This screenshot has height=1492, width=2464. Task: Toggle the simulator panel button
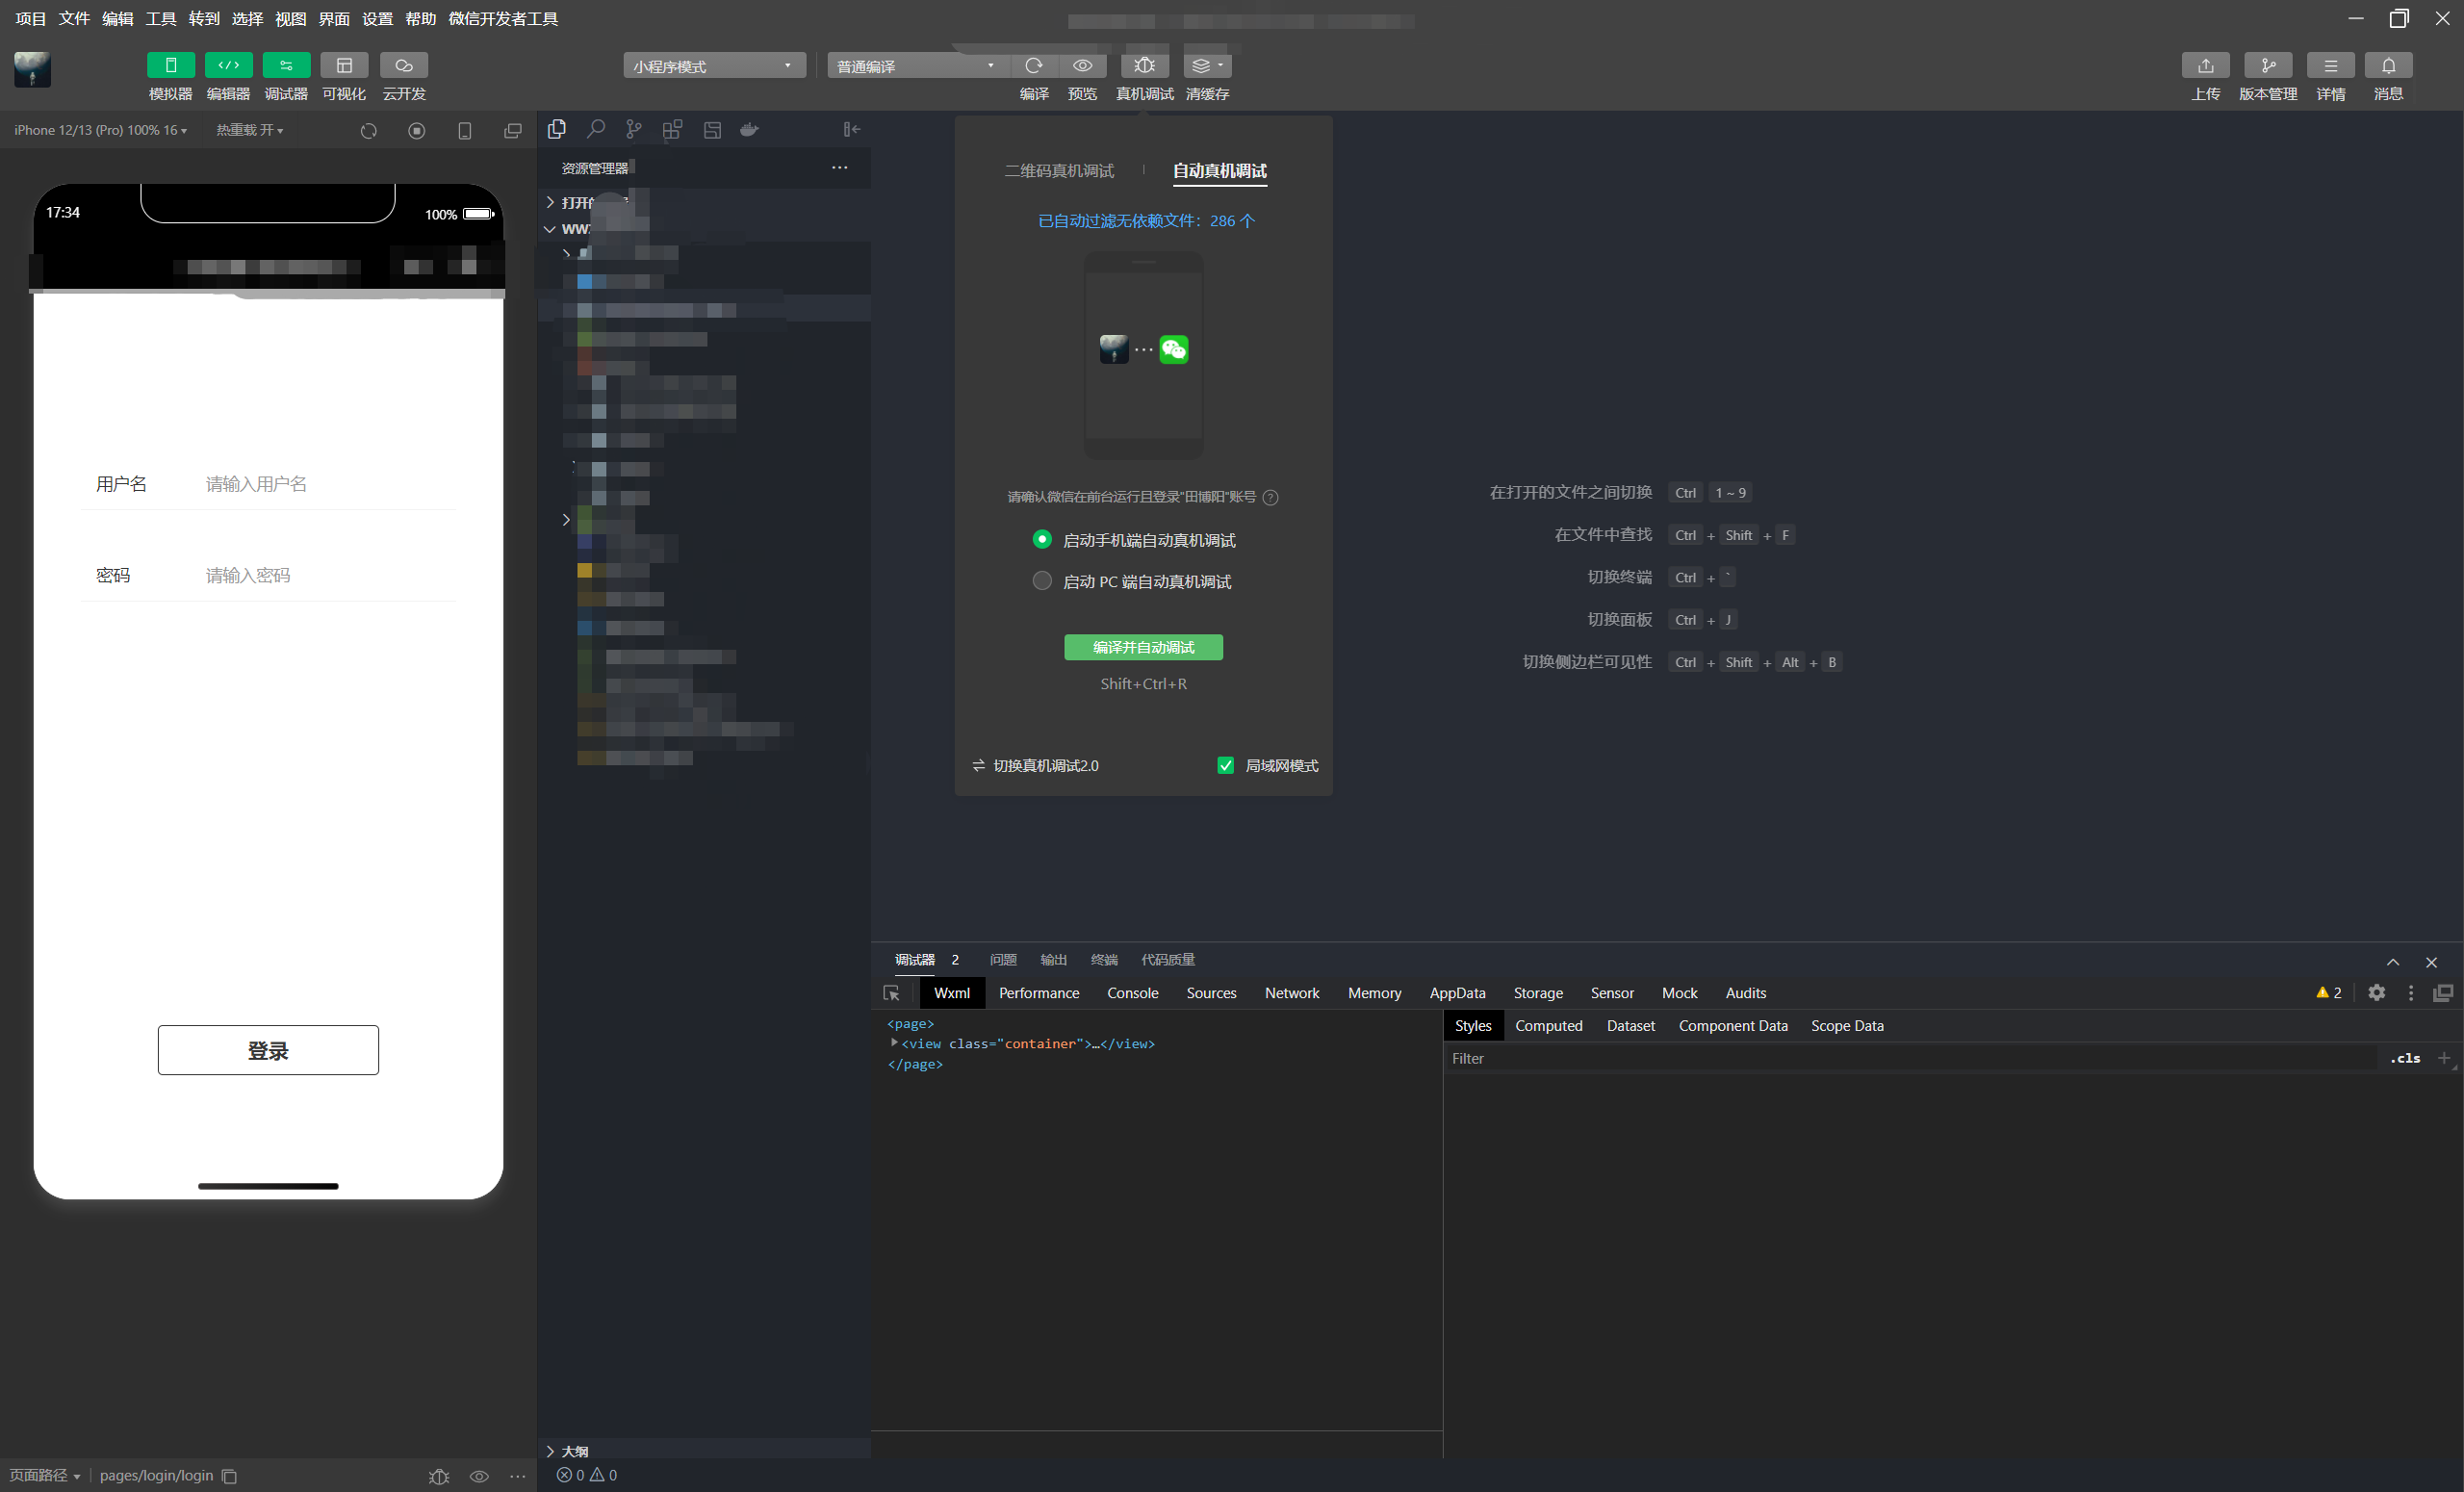(170, 66)
